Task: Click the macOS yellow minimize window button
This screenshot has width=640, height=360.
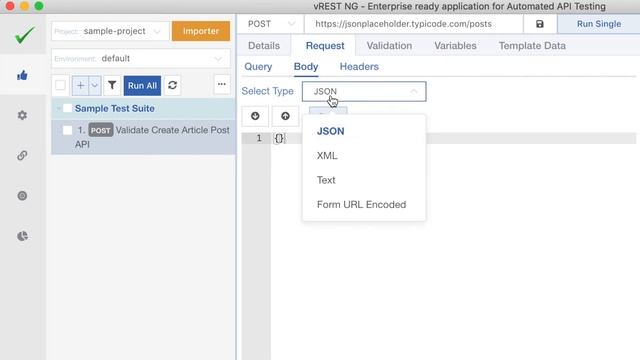Action: click(x=24, y=6)
